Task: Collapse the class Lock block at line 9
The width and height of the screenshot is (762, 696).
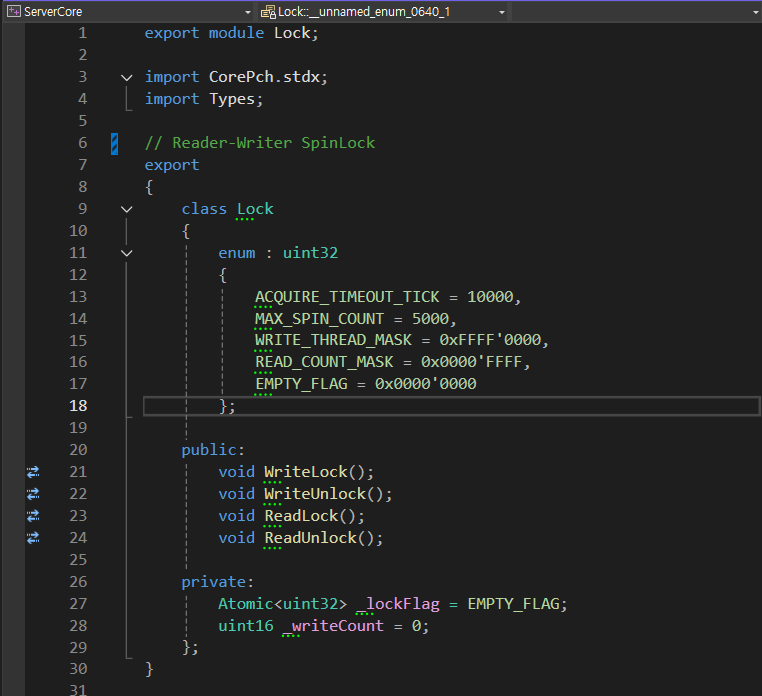Action: click(126, 209)
